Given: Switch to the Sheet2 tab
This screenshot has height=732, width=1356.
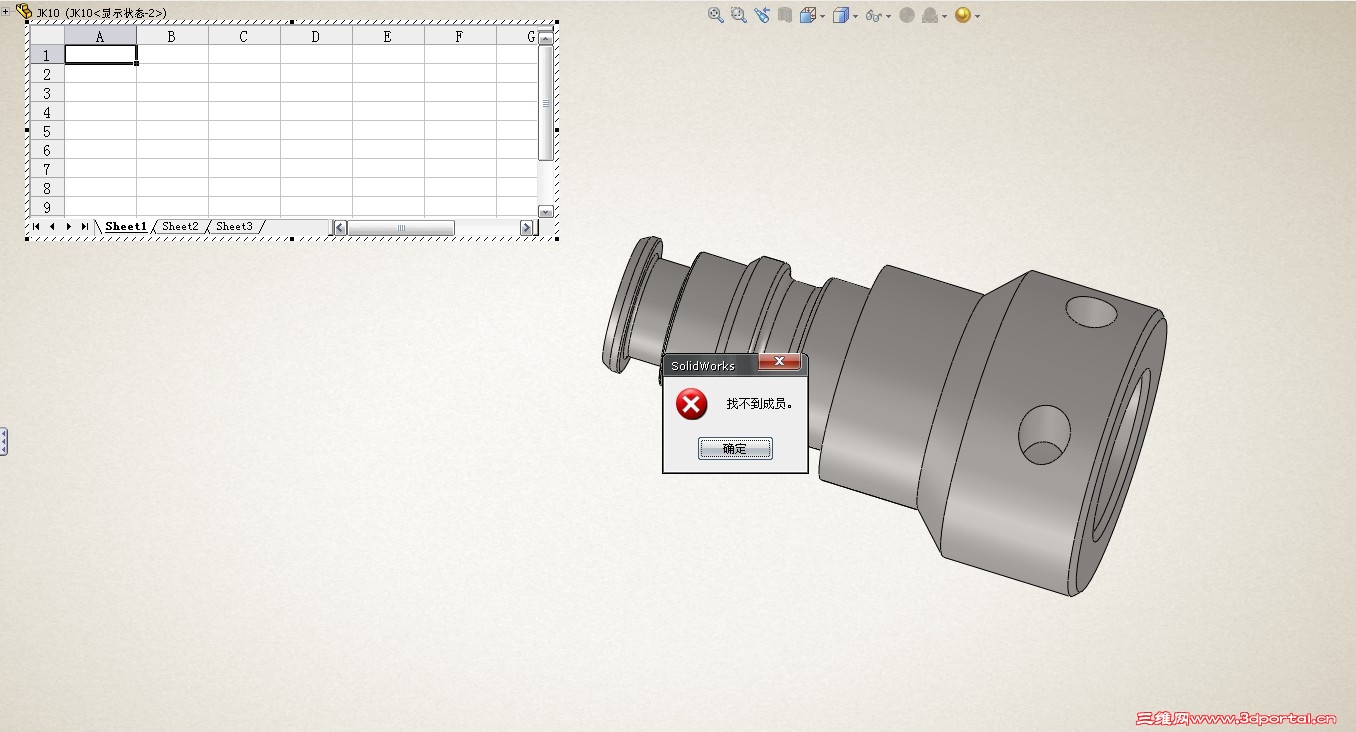Looking at the screenshot, I should 180,227.
